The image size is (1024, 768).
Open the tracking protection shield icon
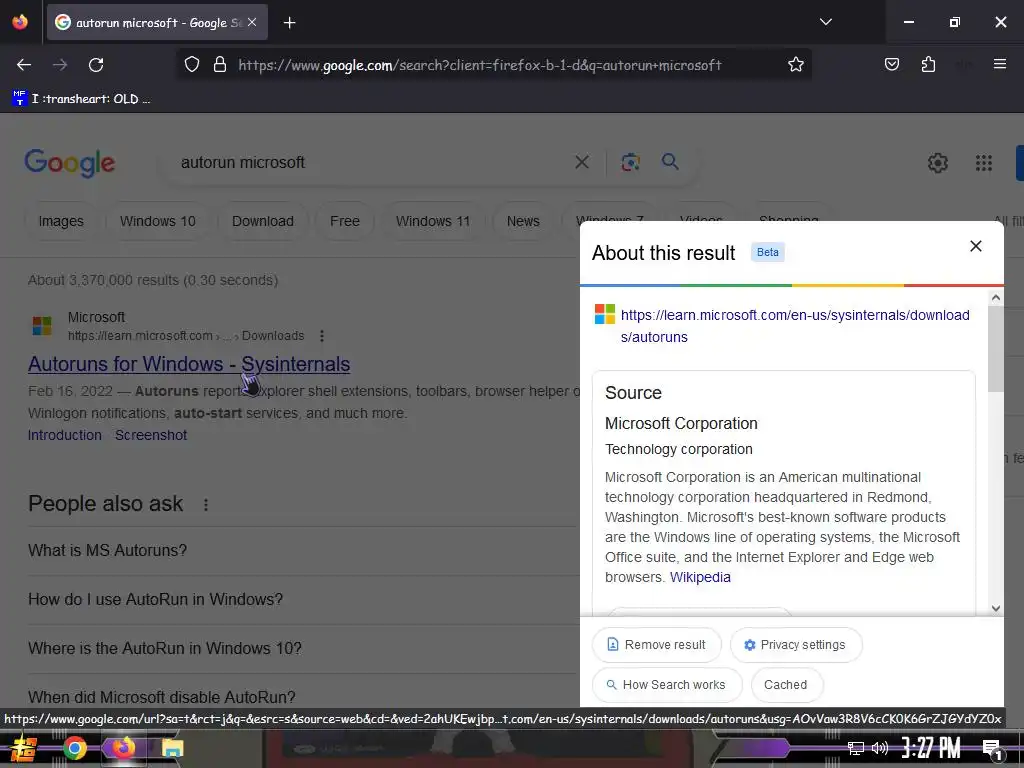pyautogui.click(x=191, y=65)
